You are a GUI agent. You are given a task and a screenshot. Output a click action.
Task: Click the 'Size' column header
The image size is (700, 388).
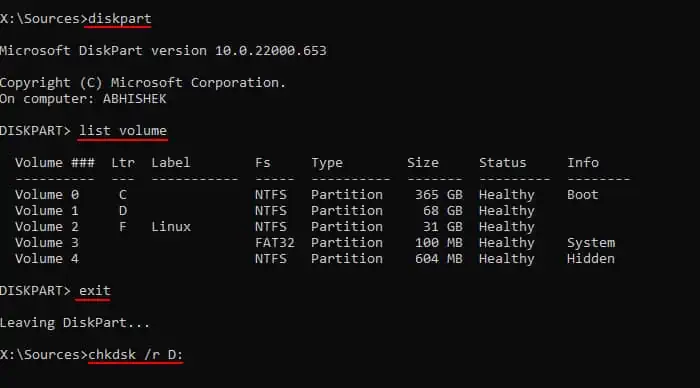click(x=422, y=163)
